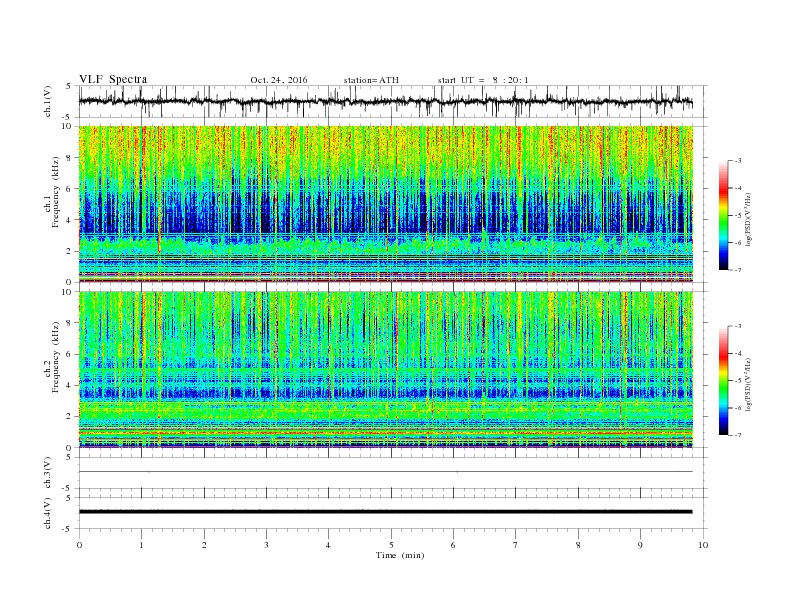Click the "-3" value on ch.2 colorbar

coord(737,326)
